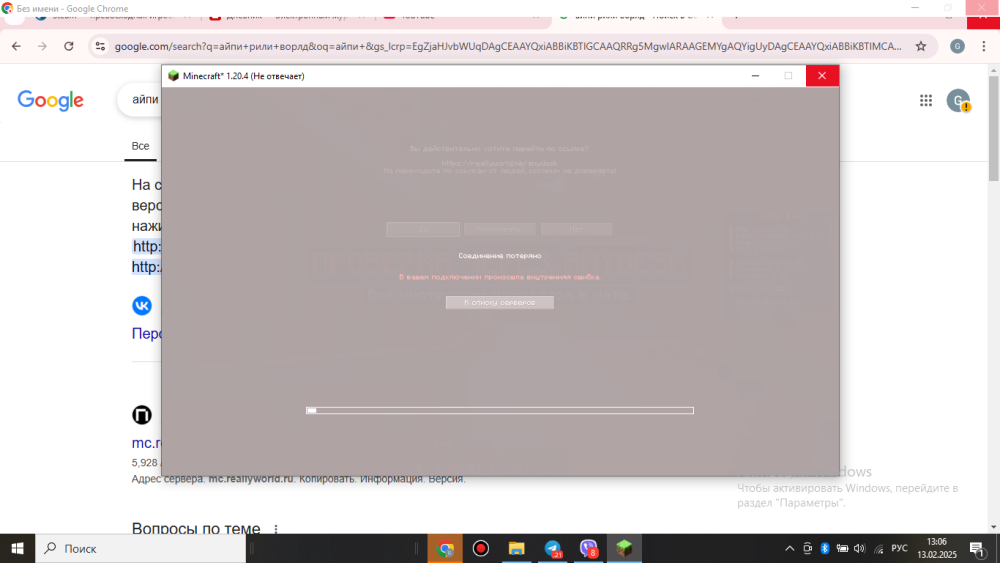The image size is (1000, 563).
Task: Minimize the Minecraft 1.20.4 window
Action: click(755, 76)
